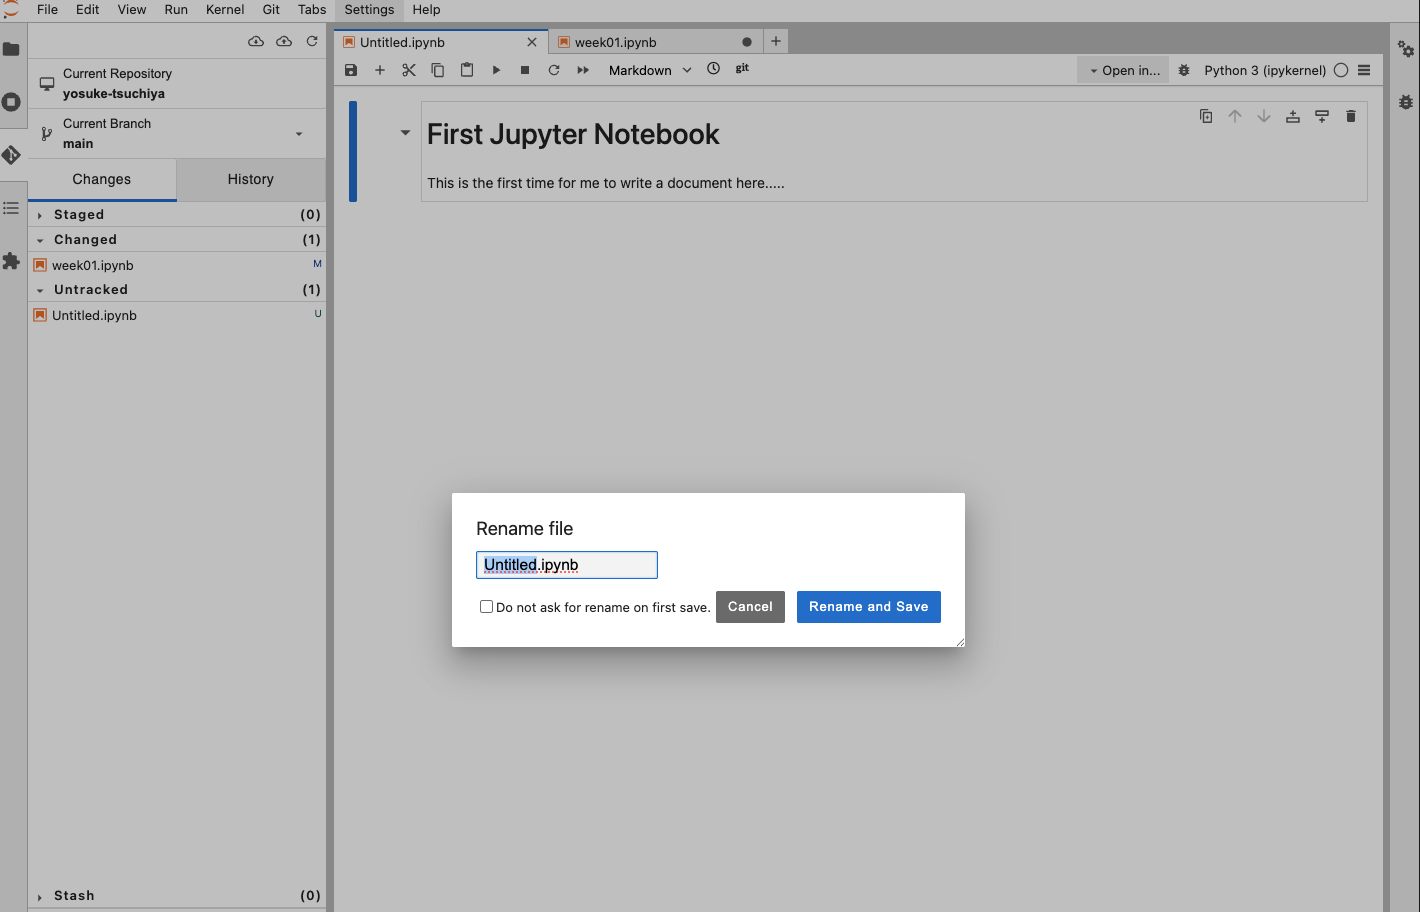This screenshot has height=912, width=1420.
Task: Select week01.ipynb in Changed files
Action: (x=93, y=265)
